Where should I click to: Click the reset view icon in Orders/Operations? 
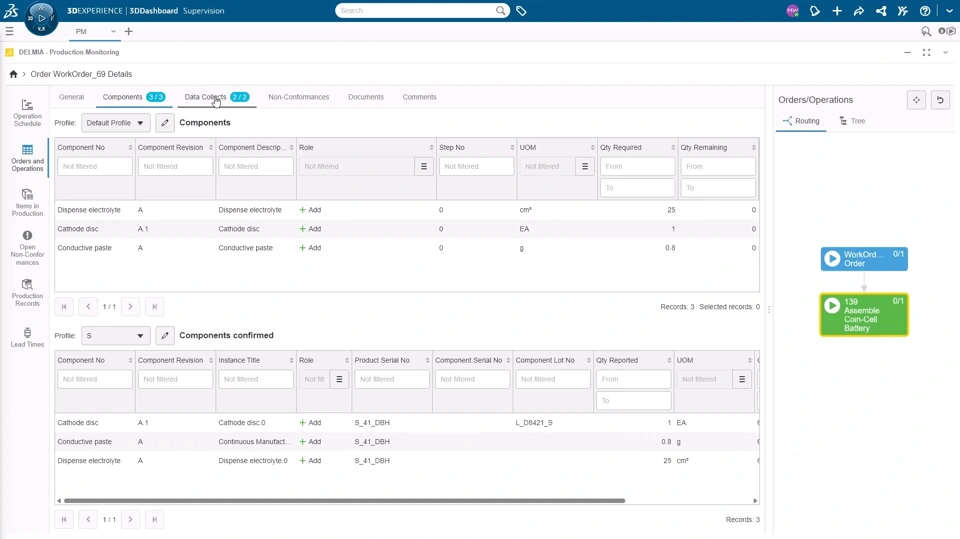[940, 100]
